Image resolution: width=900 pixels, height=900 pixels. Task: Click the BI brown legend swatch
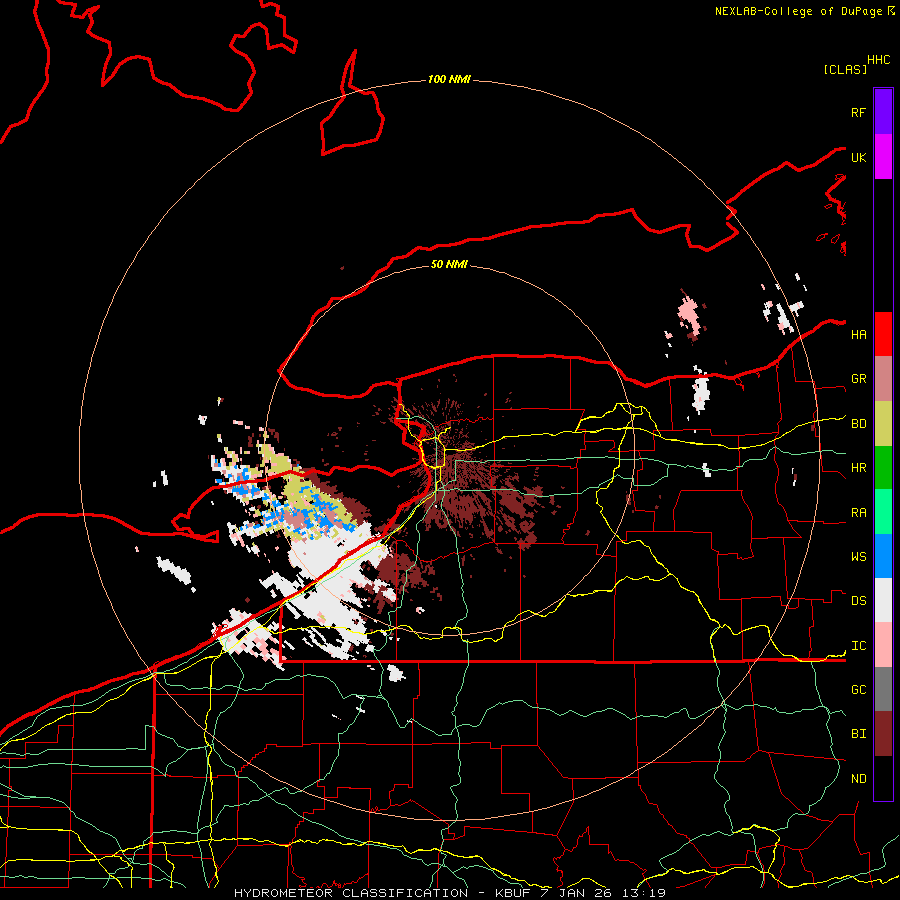[883, 734]
